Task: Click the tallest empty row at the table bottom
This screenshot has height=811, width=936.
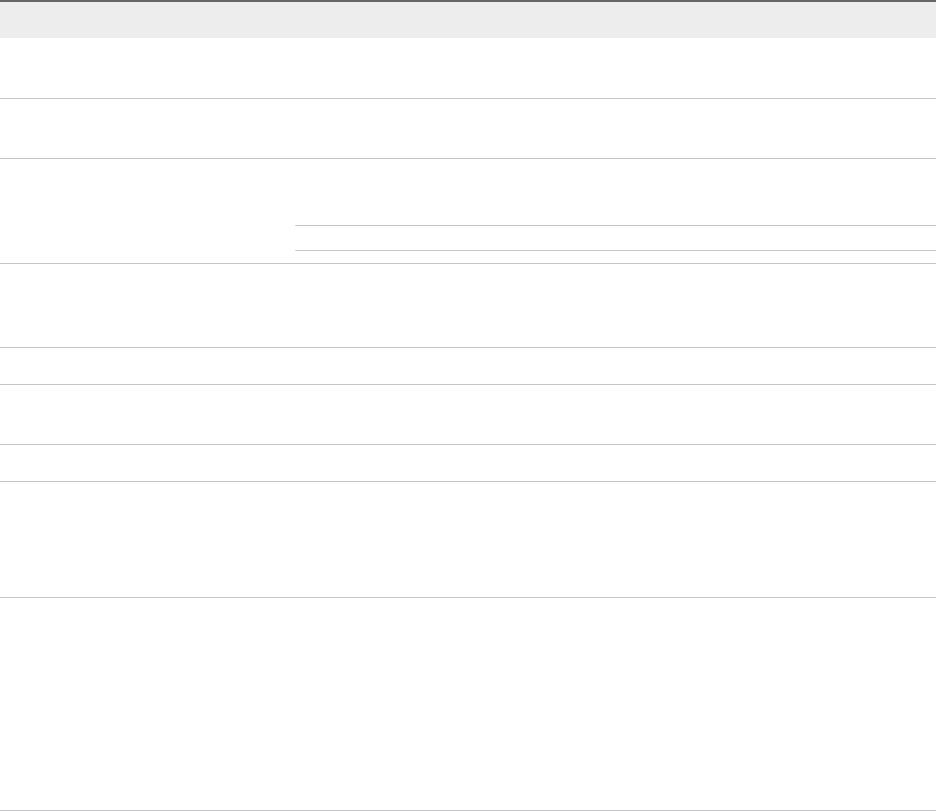Action: (468, 703)
